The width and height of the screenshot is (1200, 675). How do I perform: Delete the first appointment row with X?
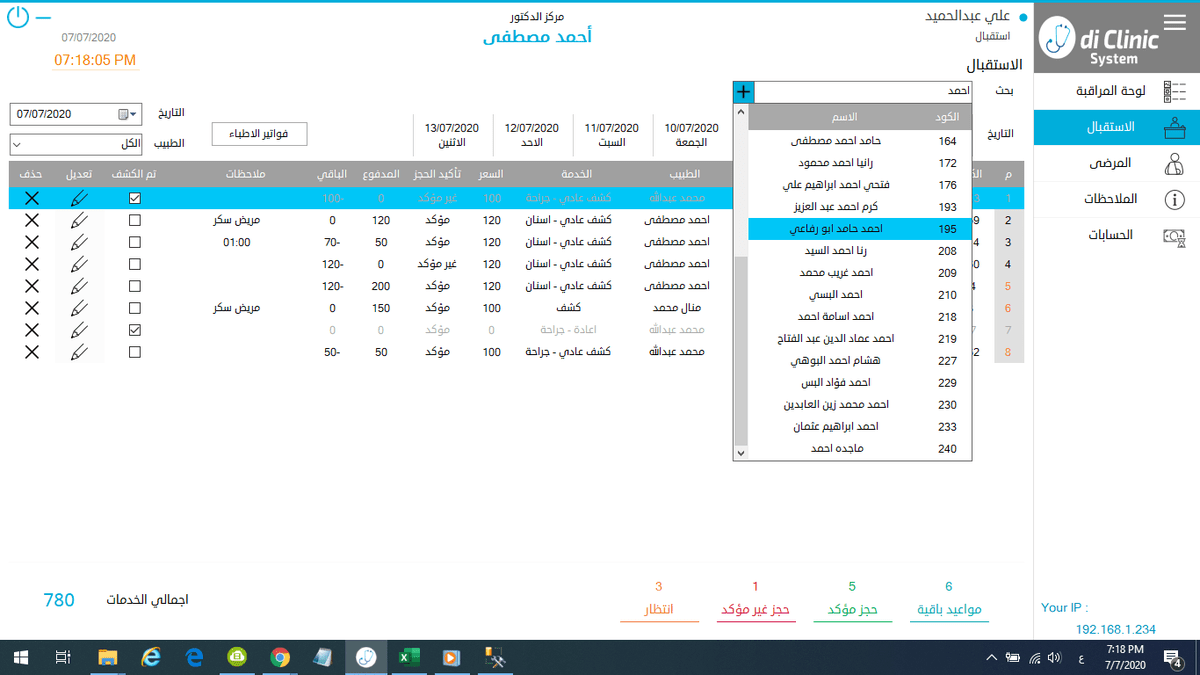pos(31,198)
